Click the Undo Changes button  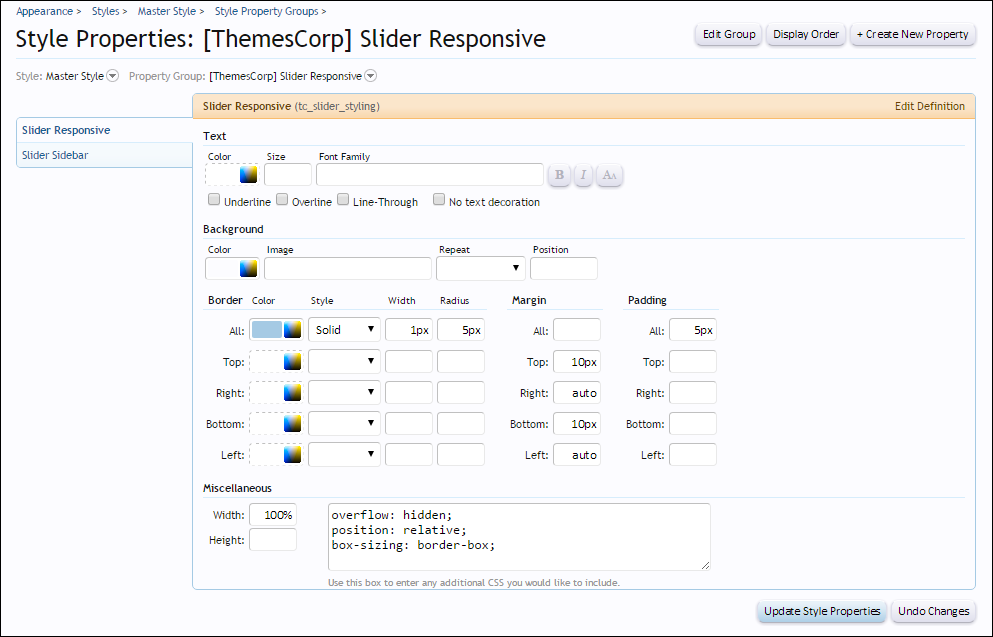click(933, 611)
